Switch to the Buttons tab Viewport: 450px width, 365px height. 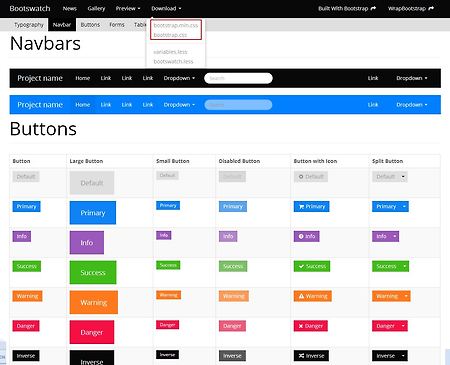coord(90,25)
